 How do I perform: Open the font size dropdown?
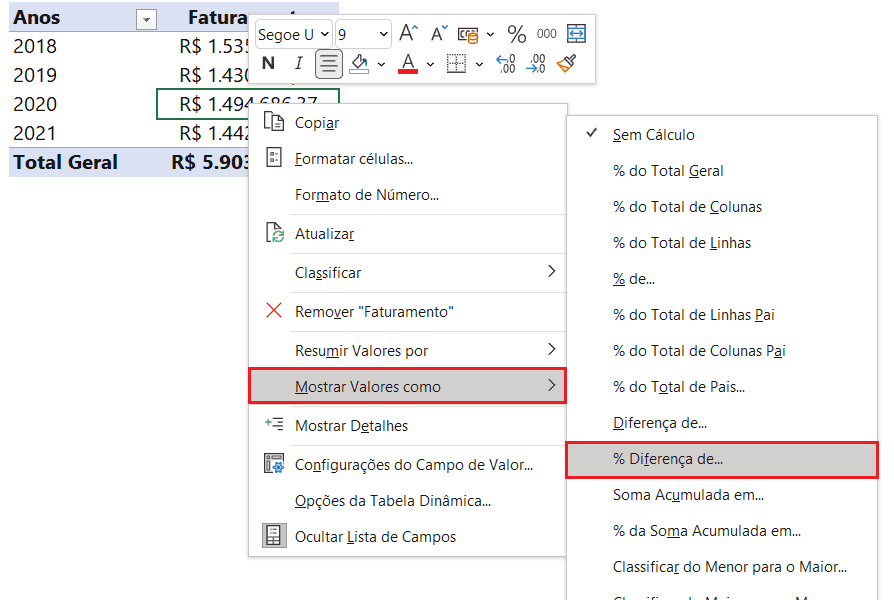point(363,34)
